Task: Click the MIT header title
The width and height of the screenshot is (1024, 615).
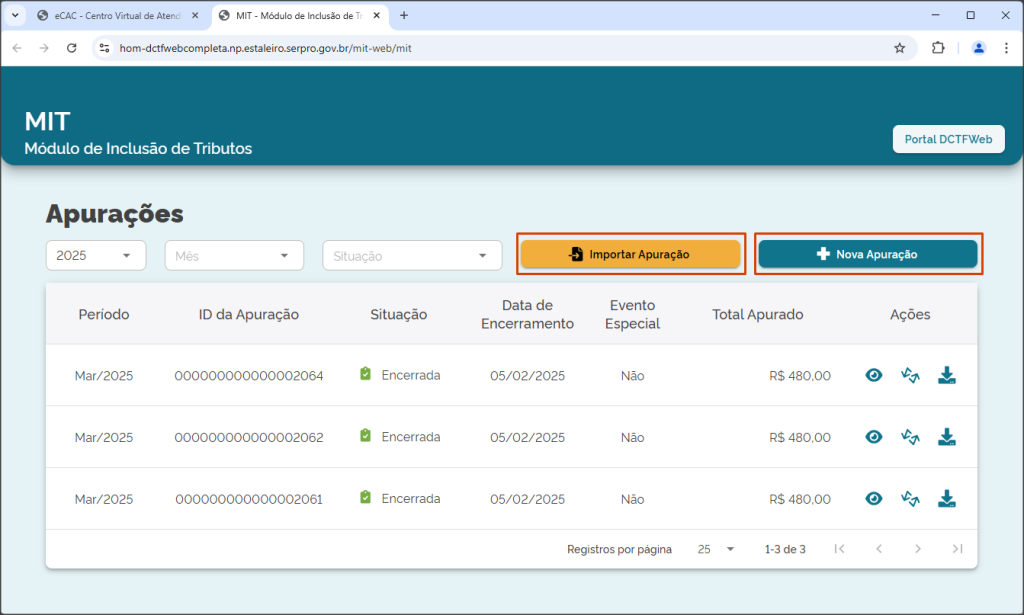Action: click(47, 121)
